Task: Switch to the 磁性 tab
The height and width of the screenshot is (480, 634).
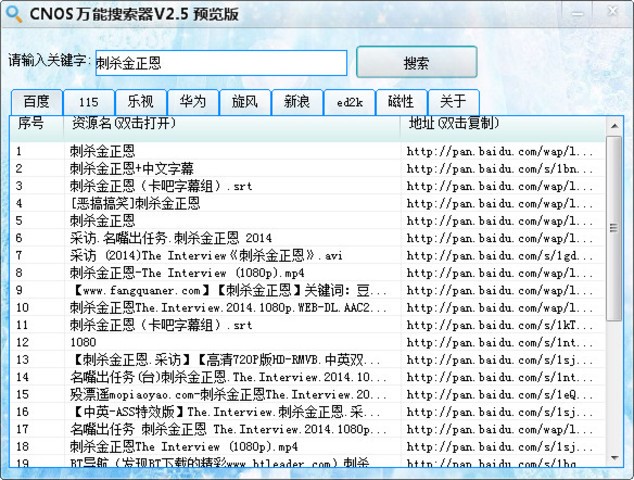Action: click(401, 102)
